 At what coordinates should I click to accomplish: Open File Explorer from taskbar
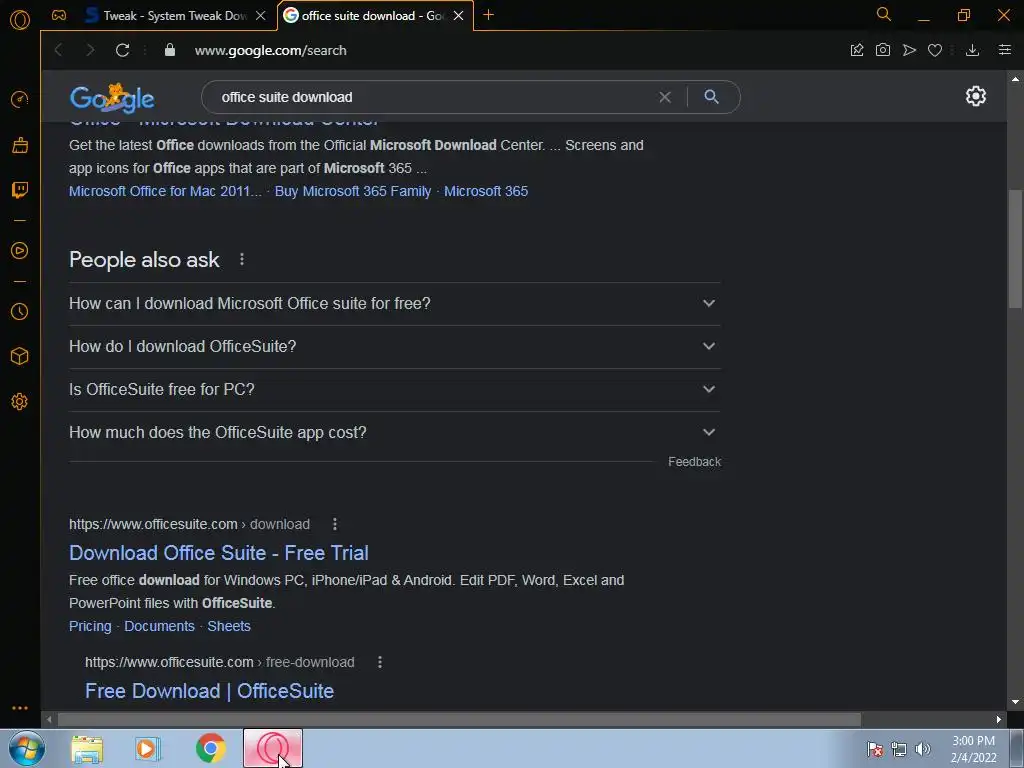87,749
